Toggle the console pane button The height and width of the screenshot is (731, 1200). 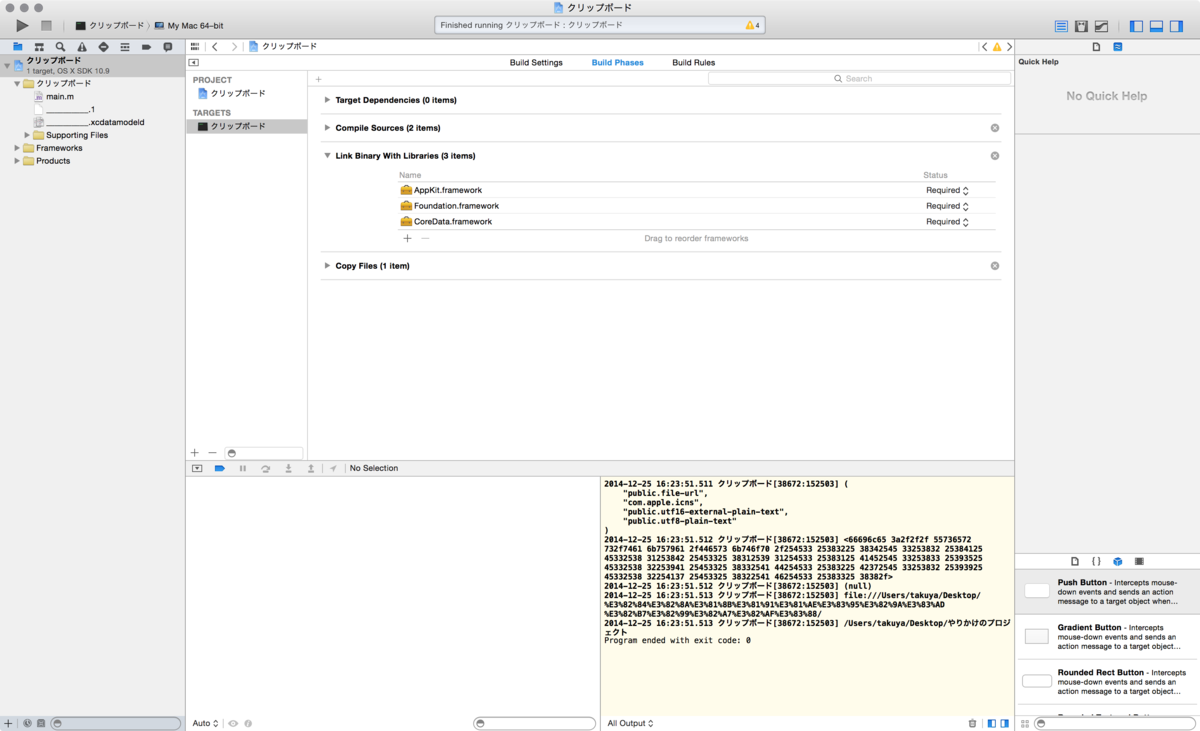click(1004, 723)
